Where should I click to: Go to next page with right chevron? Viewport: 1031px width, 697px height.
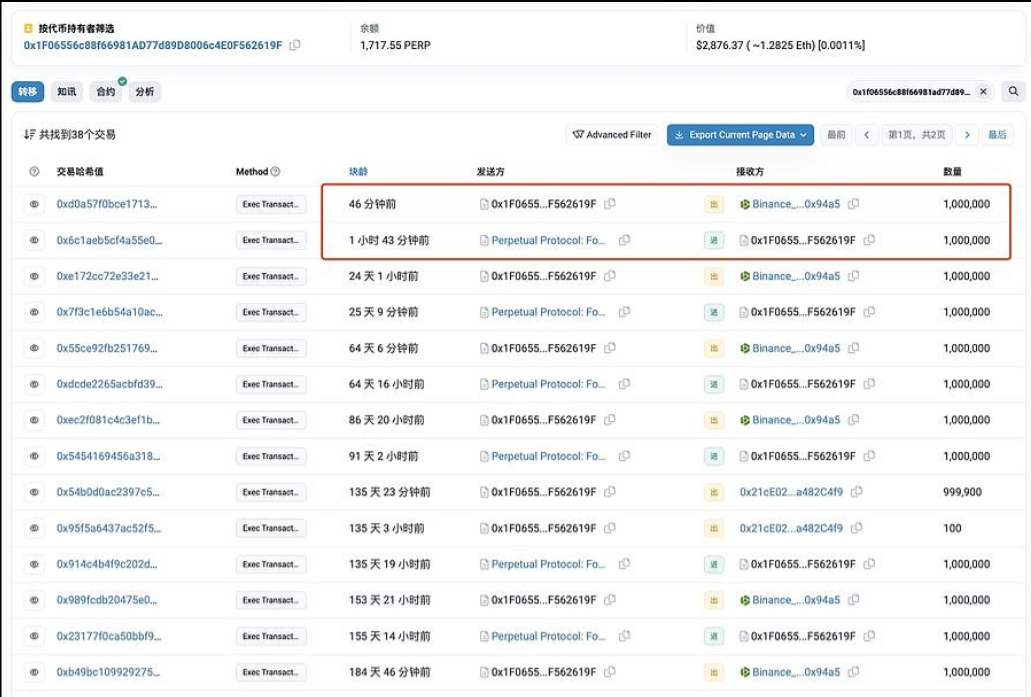965,135
